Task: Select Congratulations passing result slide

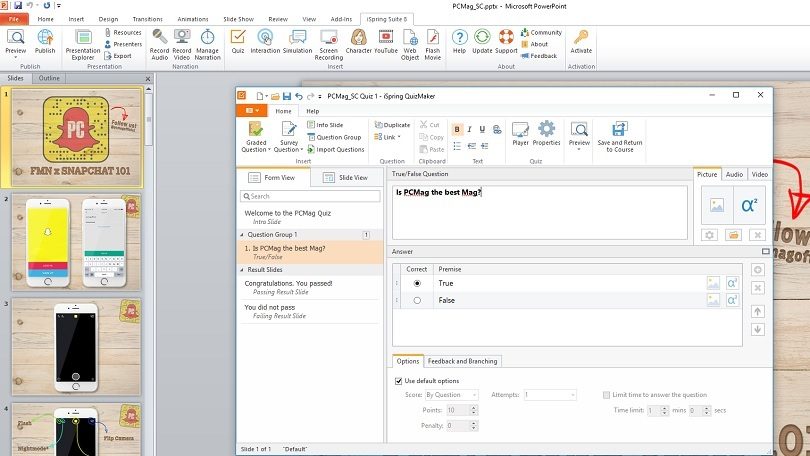Action: [x=310, y=287]
